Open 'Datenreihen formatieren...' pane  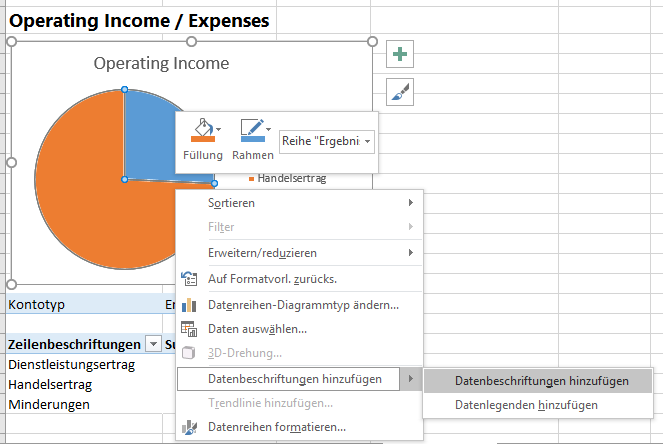point(276,427)
